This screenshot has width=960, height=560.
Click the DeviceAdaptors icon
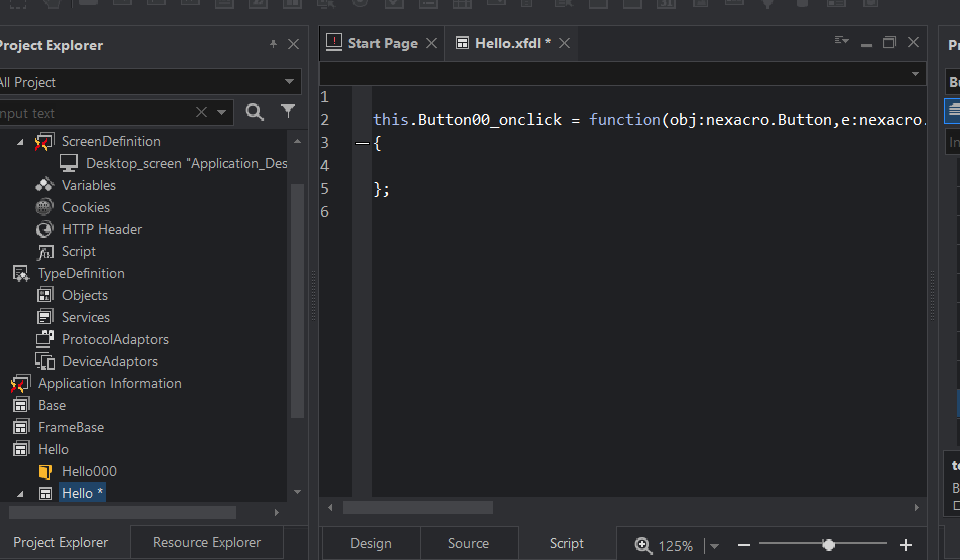[x=45, y=361]
